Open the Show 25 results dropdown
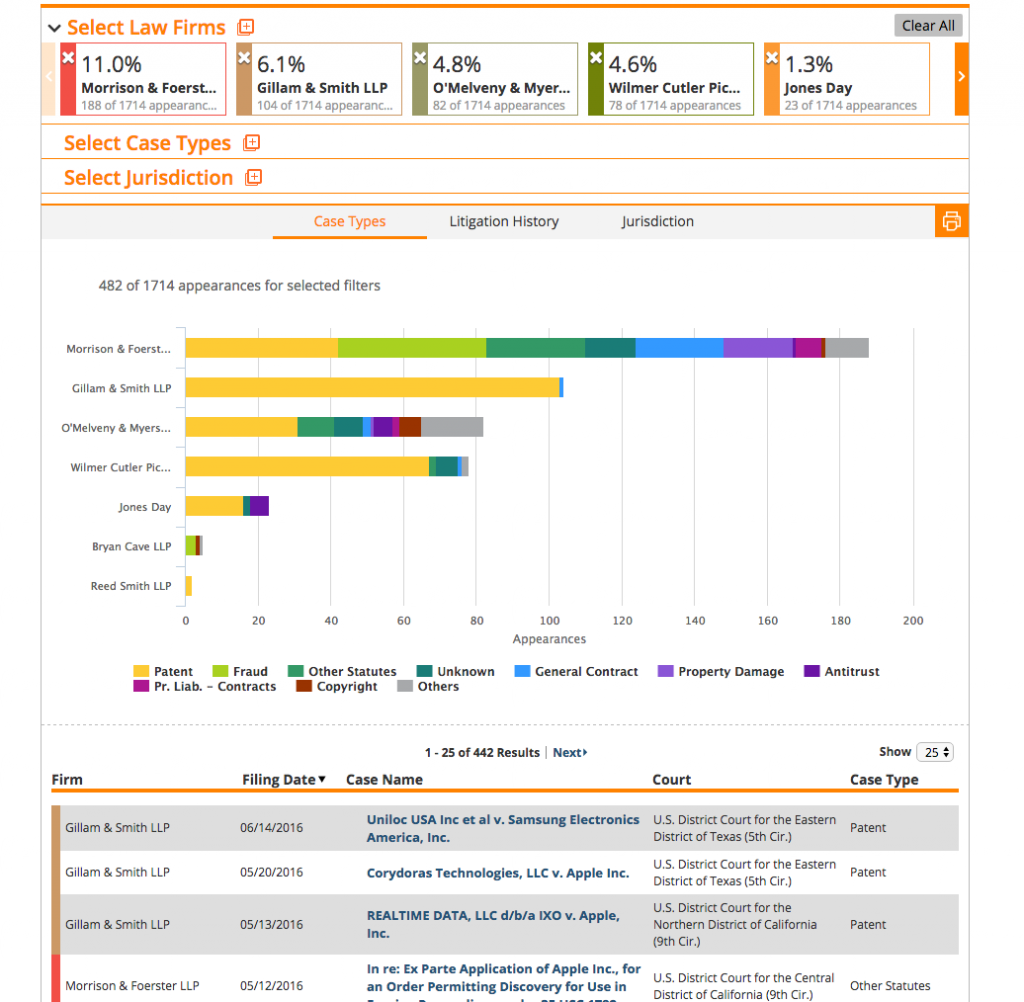 tap(935, 752)
